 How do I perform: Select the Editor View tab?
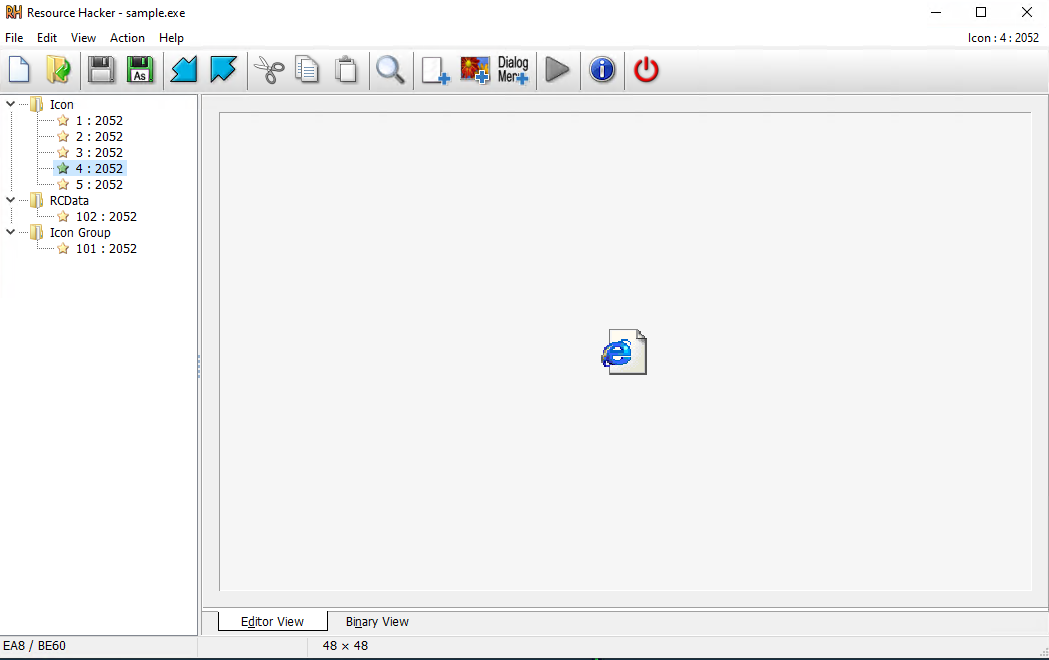(272, 622)
